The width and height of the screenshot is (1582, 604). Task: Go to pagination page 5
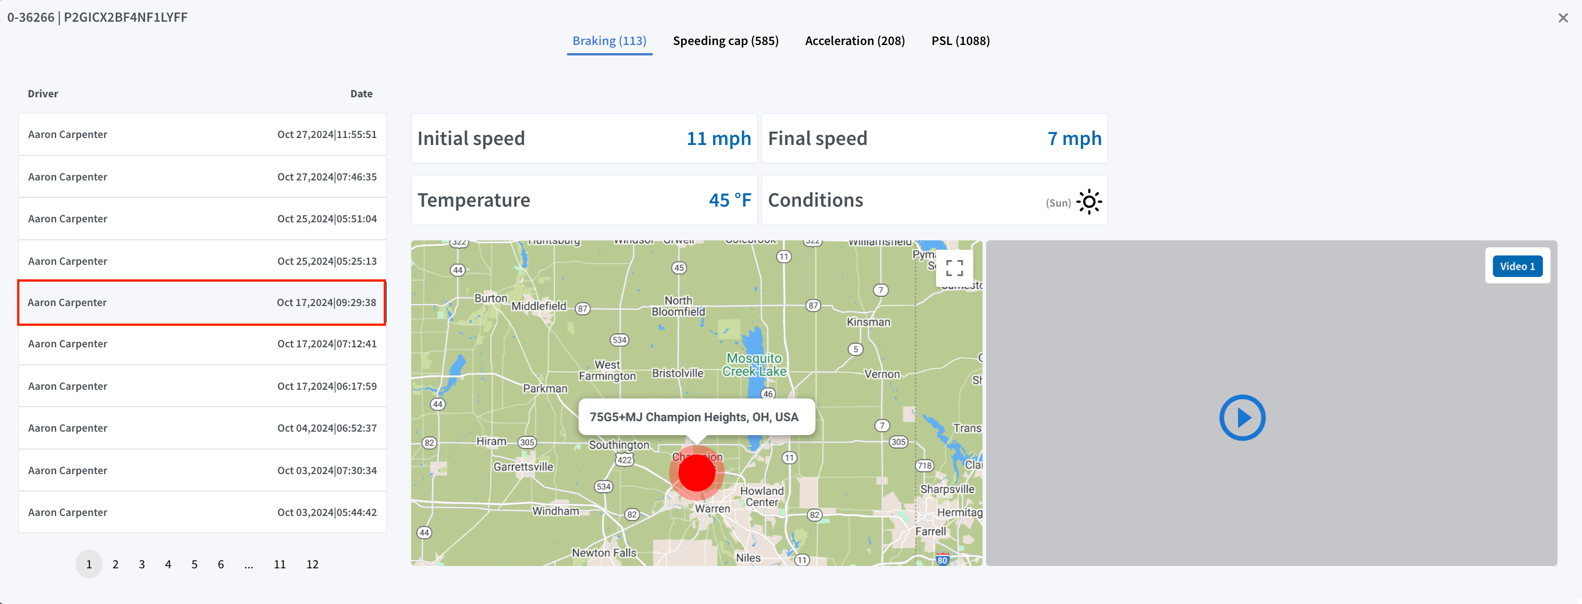point(195,564)
